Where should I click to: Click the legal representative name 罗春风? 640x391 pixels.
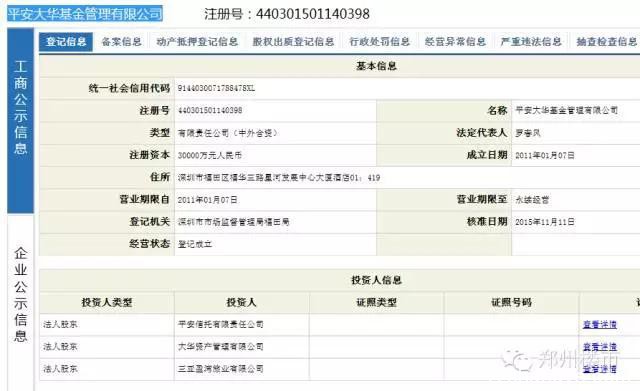click(x=528, y=133)
